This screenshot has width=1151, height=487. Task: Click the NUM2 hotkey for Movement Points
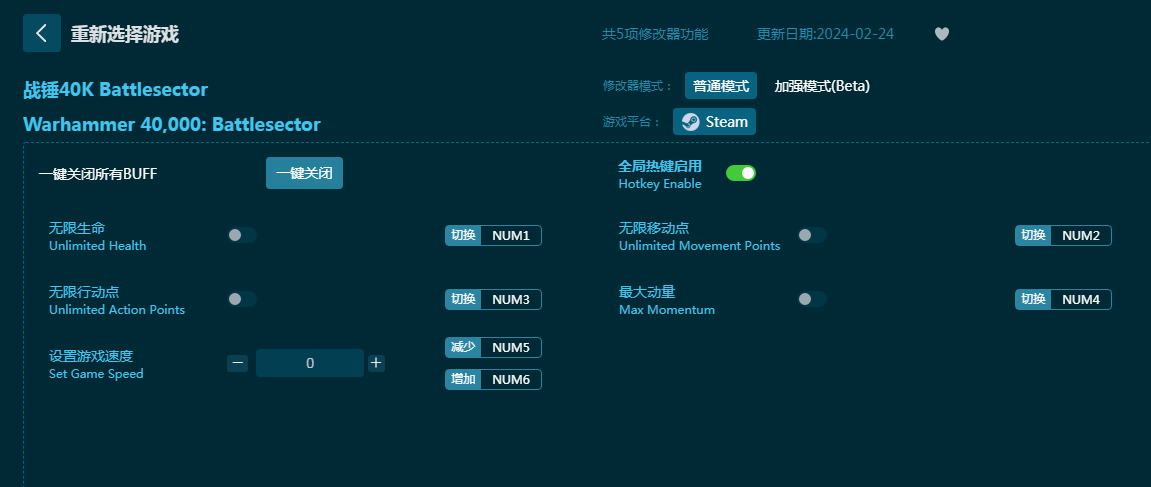[1063, 235]
